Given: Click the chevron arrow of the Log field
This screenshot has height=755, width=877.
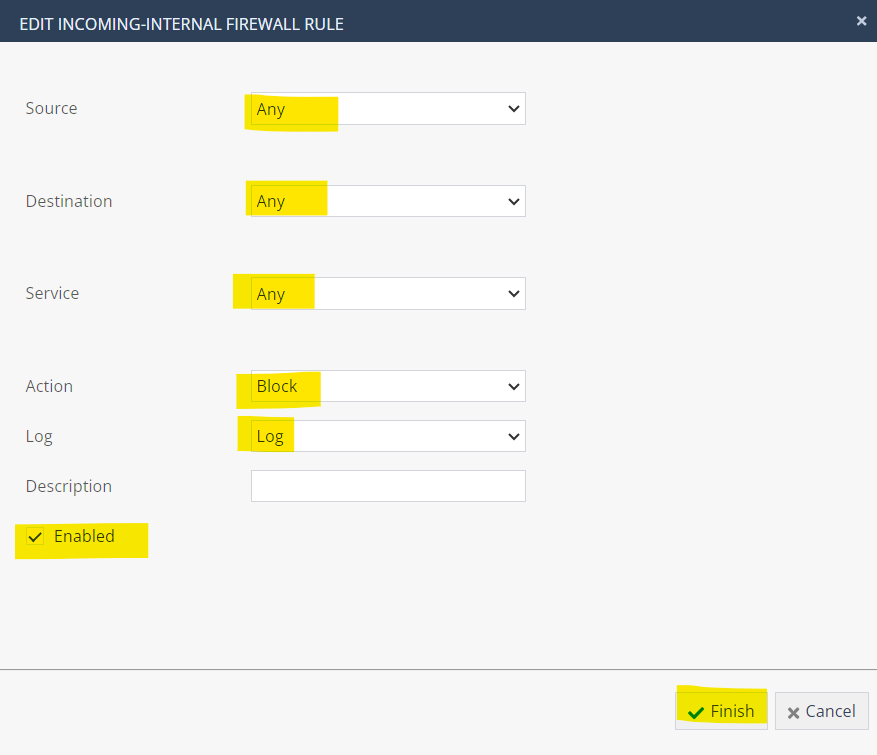Looking at the screenshot, I should point(514,436).
